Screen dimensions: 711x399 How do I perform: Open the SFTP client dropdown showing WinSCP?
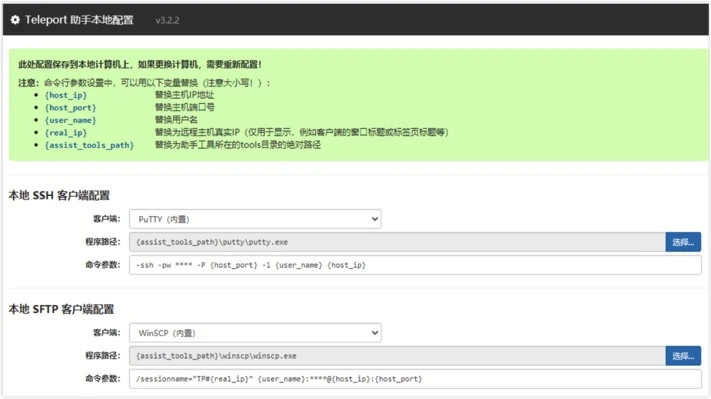click(255, 333)
